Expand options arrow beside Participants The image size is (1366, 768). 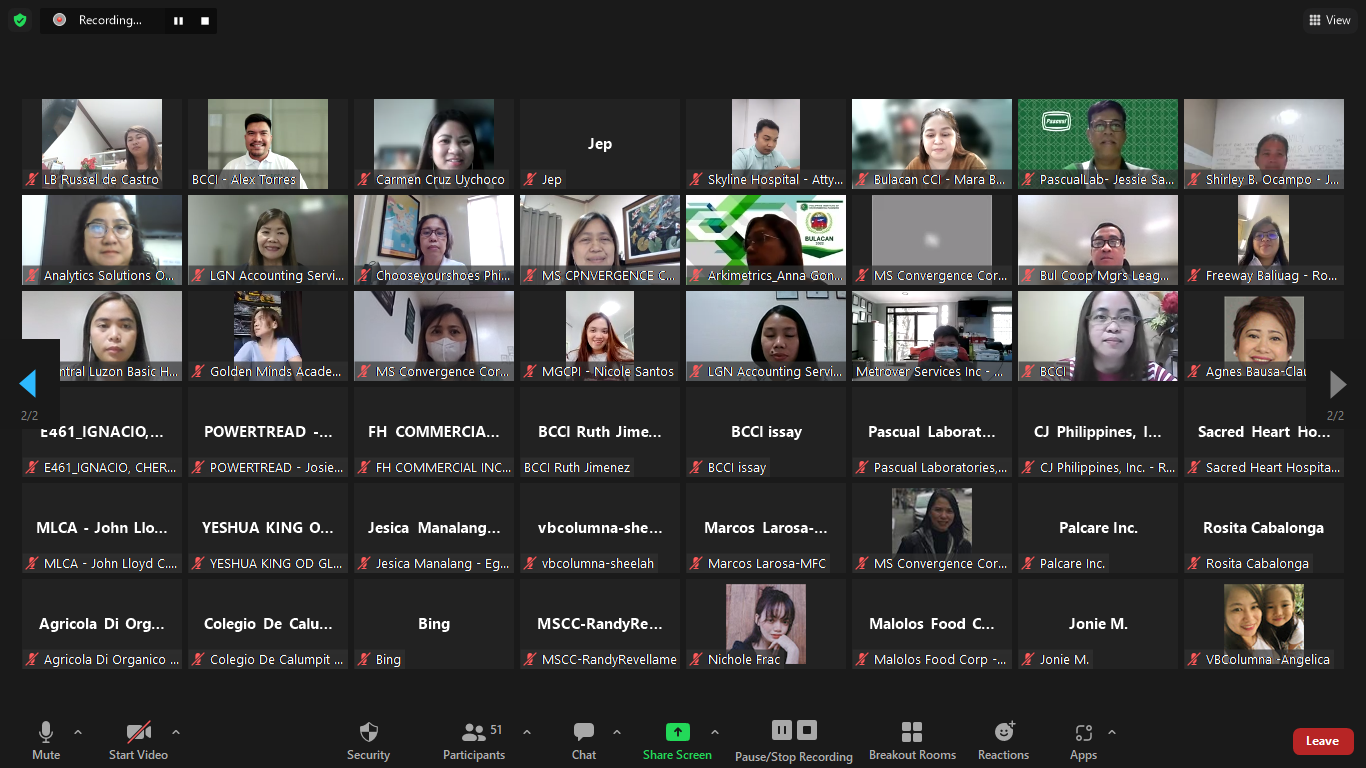(527, 732)
